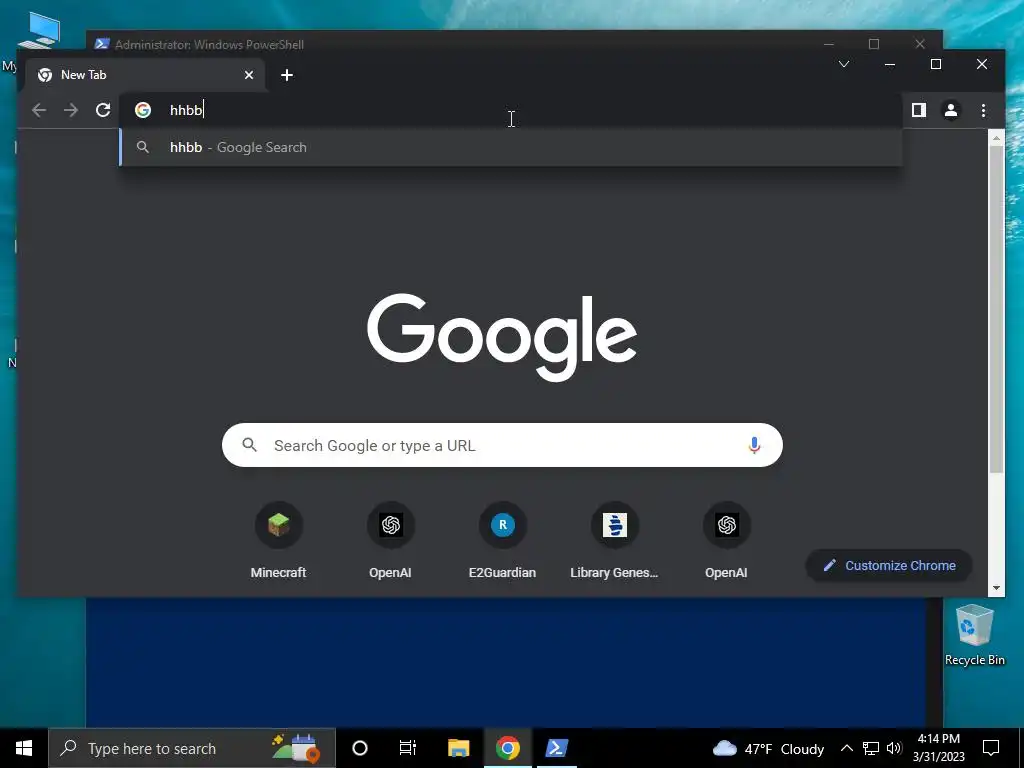Switch to PowerShell from taskbar
This screenshot has height=768, width=1024.
pos(556,748)
